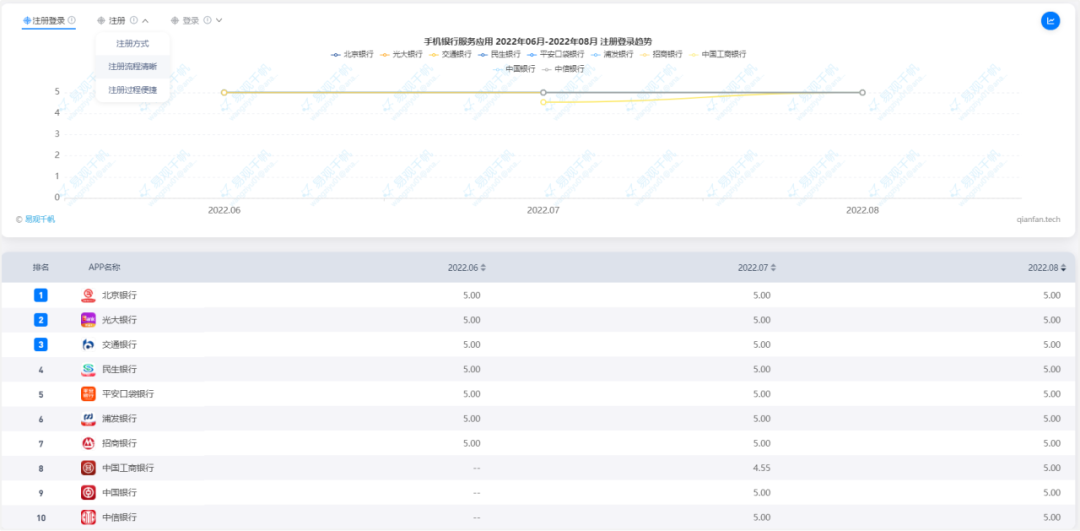Toggle 中国工商银行 legend color marker
Image resolution: width=1080 pixels, height=531 pixels.
pos(693,54)
